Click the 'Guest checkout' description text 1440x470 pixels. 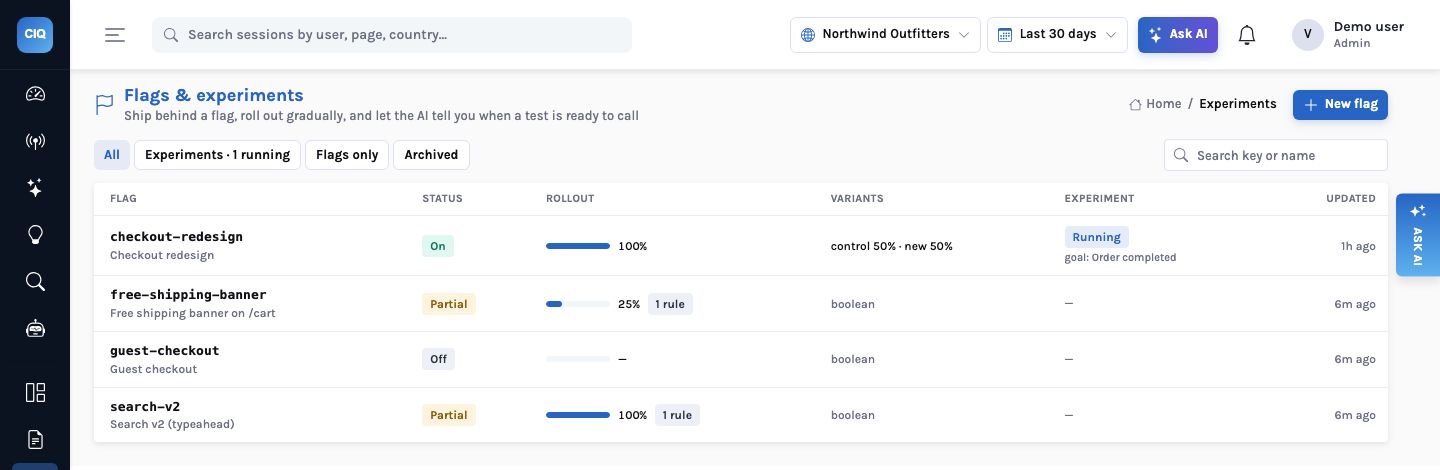pyautogui.click(x=154, y=369)
